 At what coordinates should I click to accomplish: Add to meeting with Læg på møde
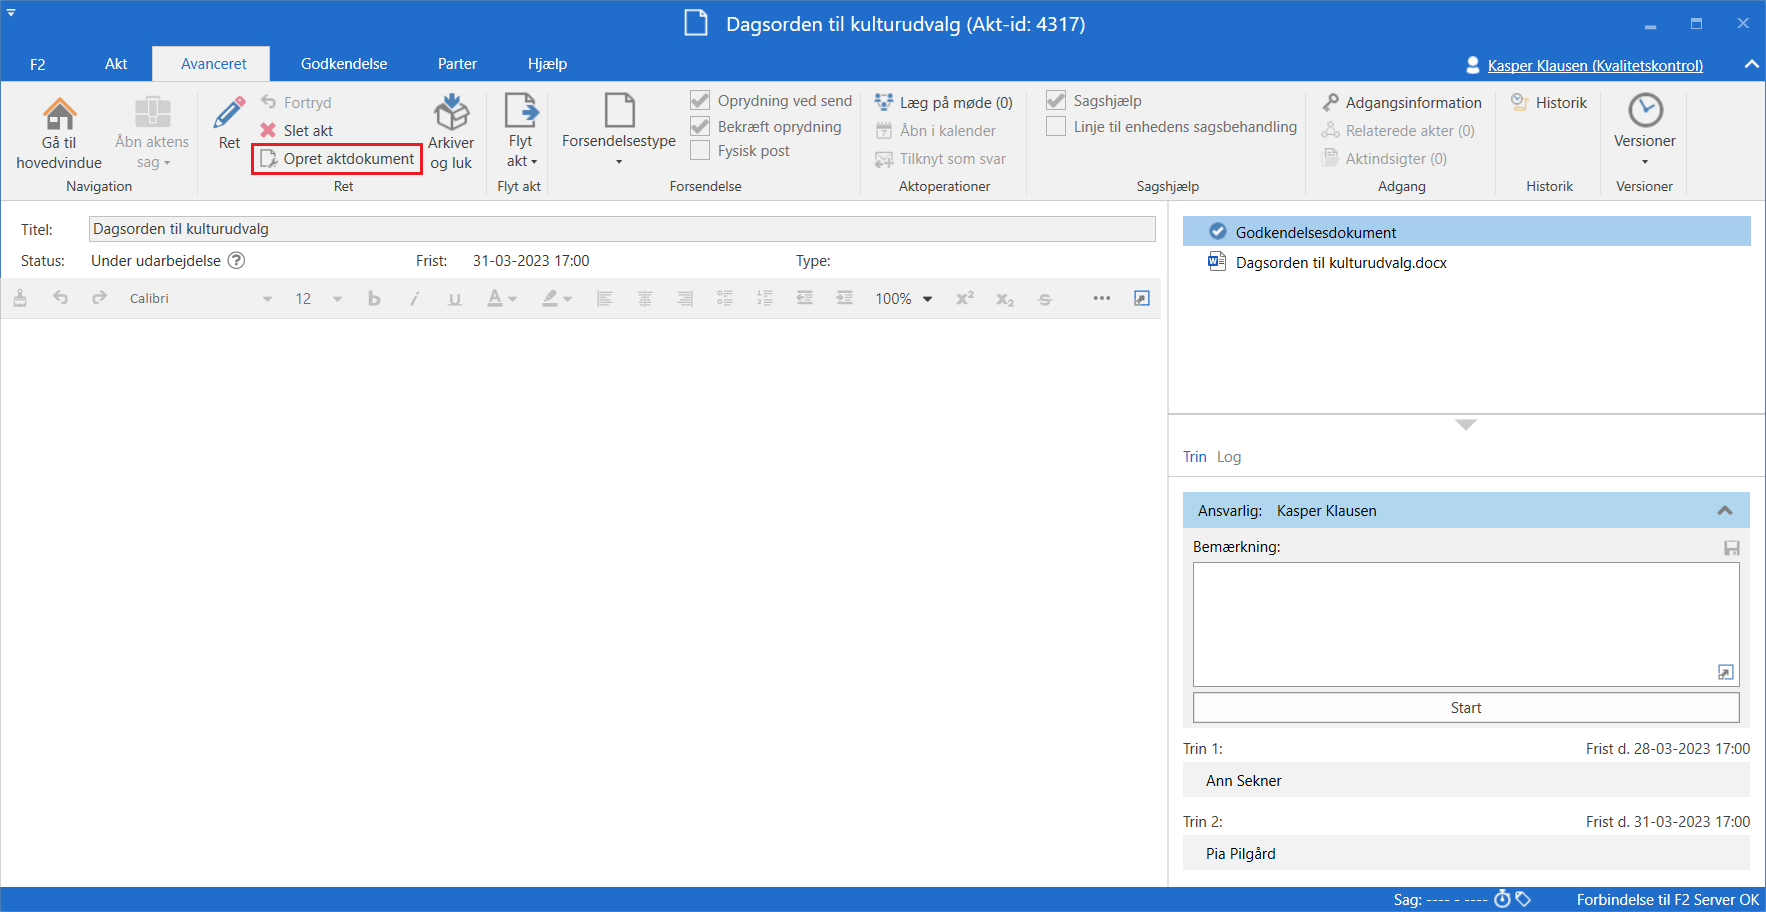click(x=943, y=102)
